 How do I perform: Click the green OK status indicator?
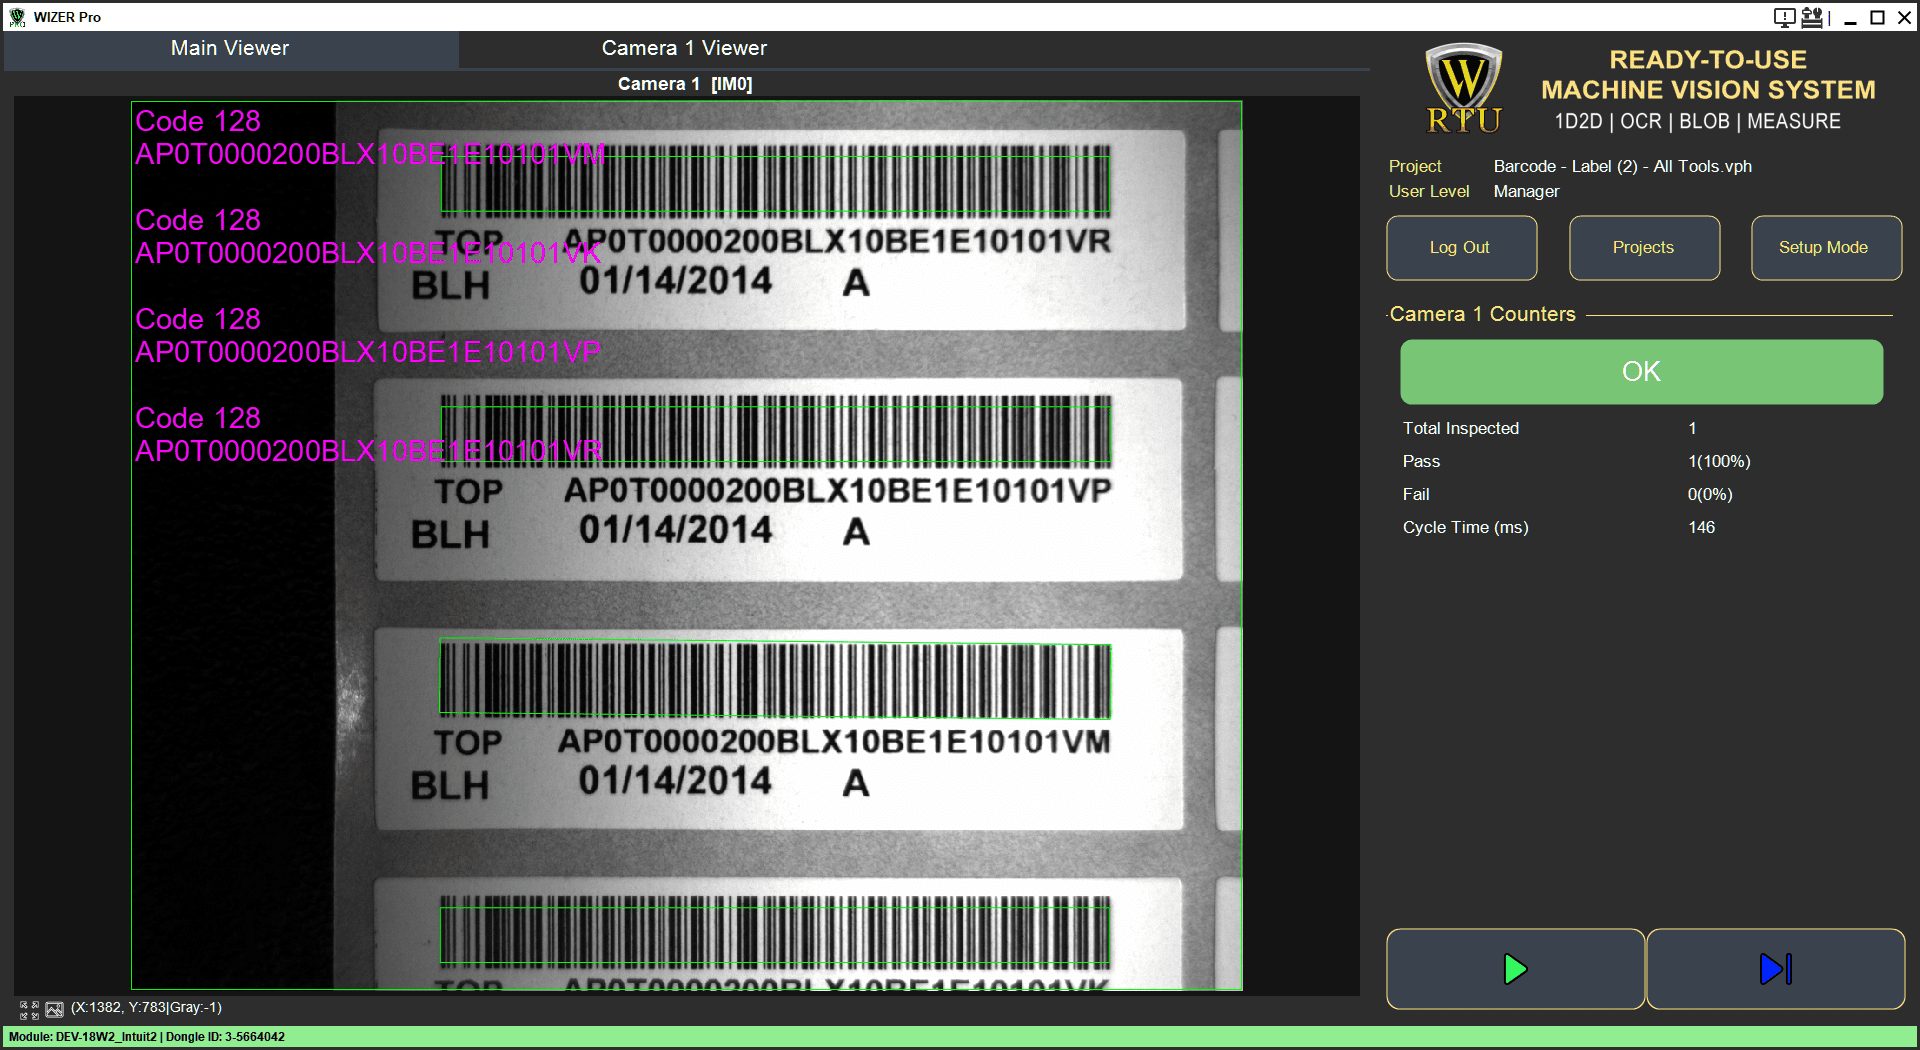[x=1641, y=372]
